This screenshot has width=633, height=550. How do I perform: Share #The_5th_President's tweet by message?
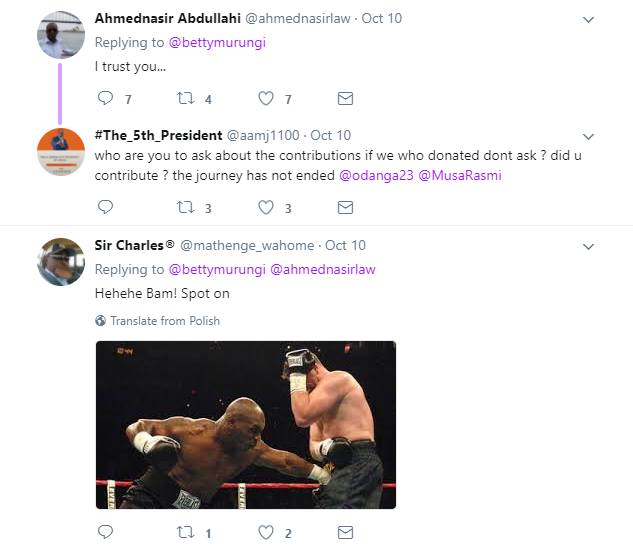[345, 208]
